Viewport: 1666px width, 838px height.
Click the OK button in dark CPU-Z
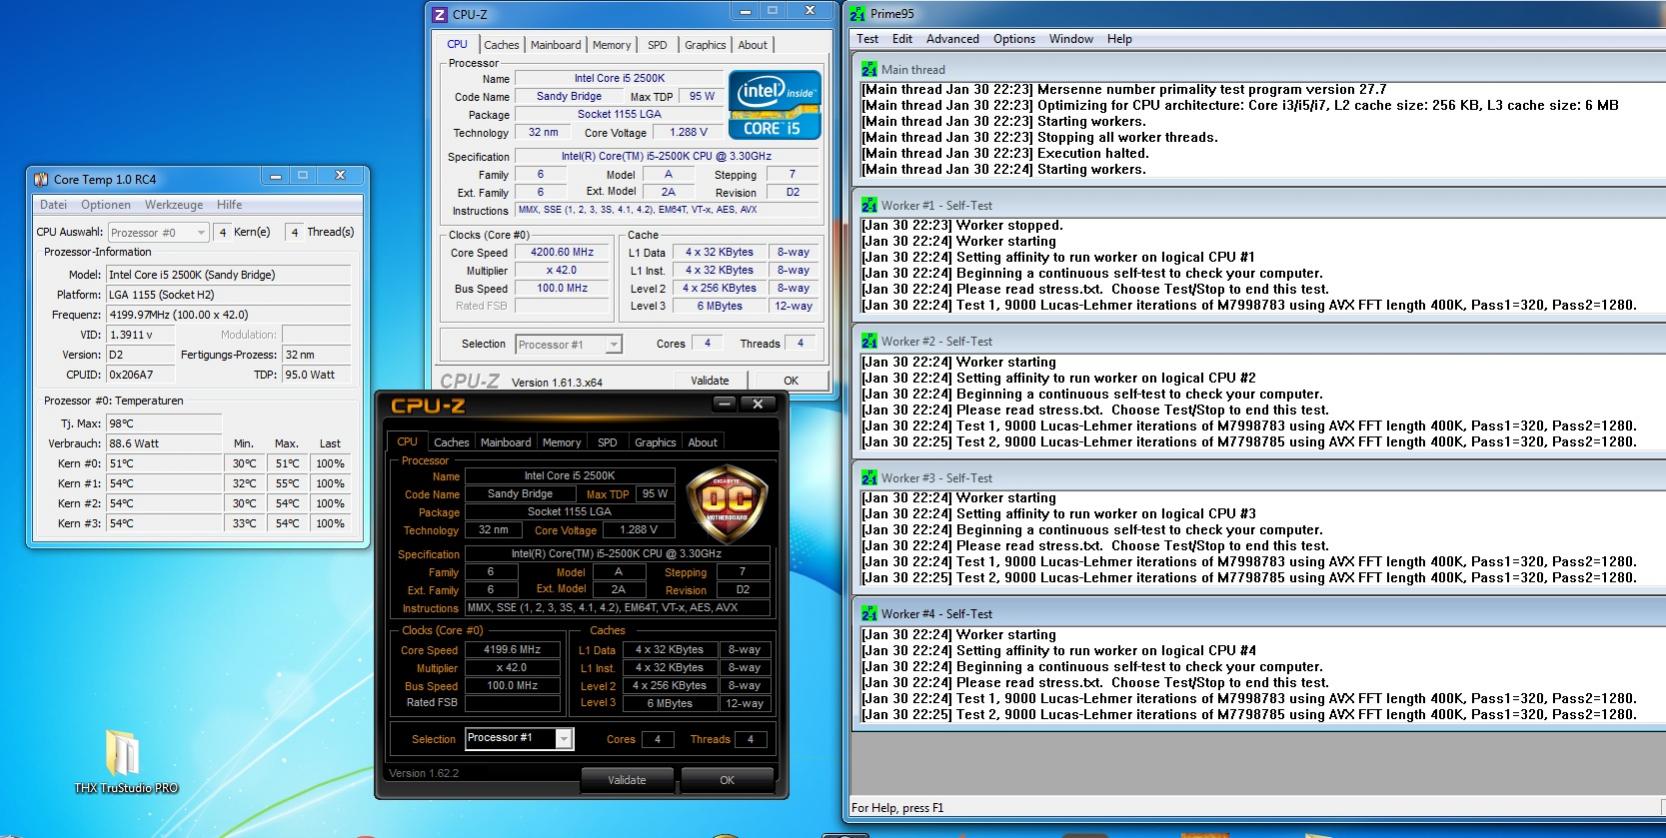tap(727, 780)
